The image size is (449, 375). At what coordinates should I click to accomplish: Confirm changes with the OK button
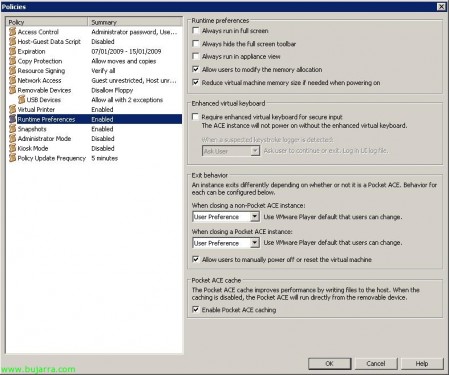(x=329, y=363)
